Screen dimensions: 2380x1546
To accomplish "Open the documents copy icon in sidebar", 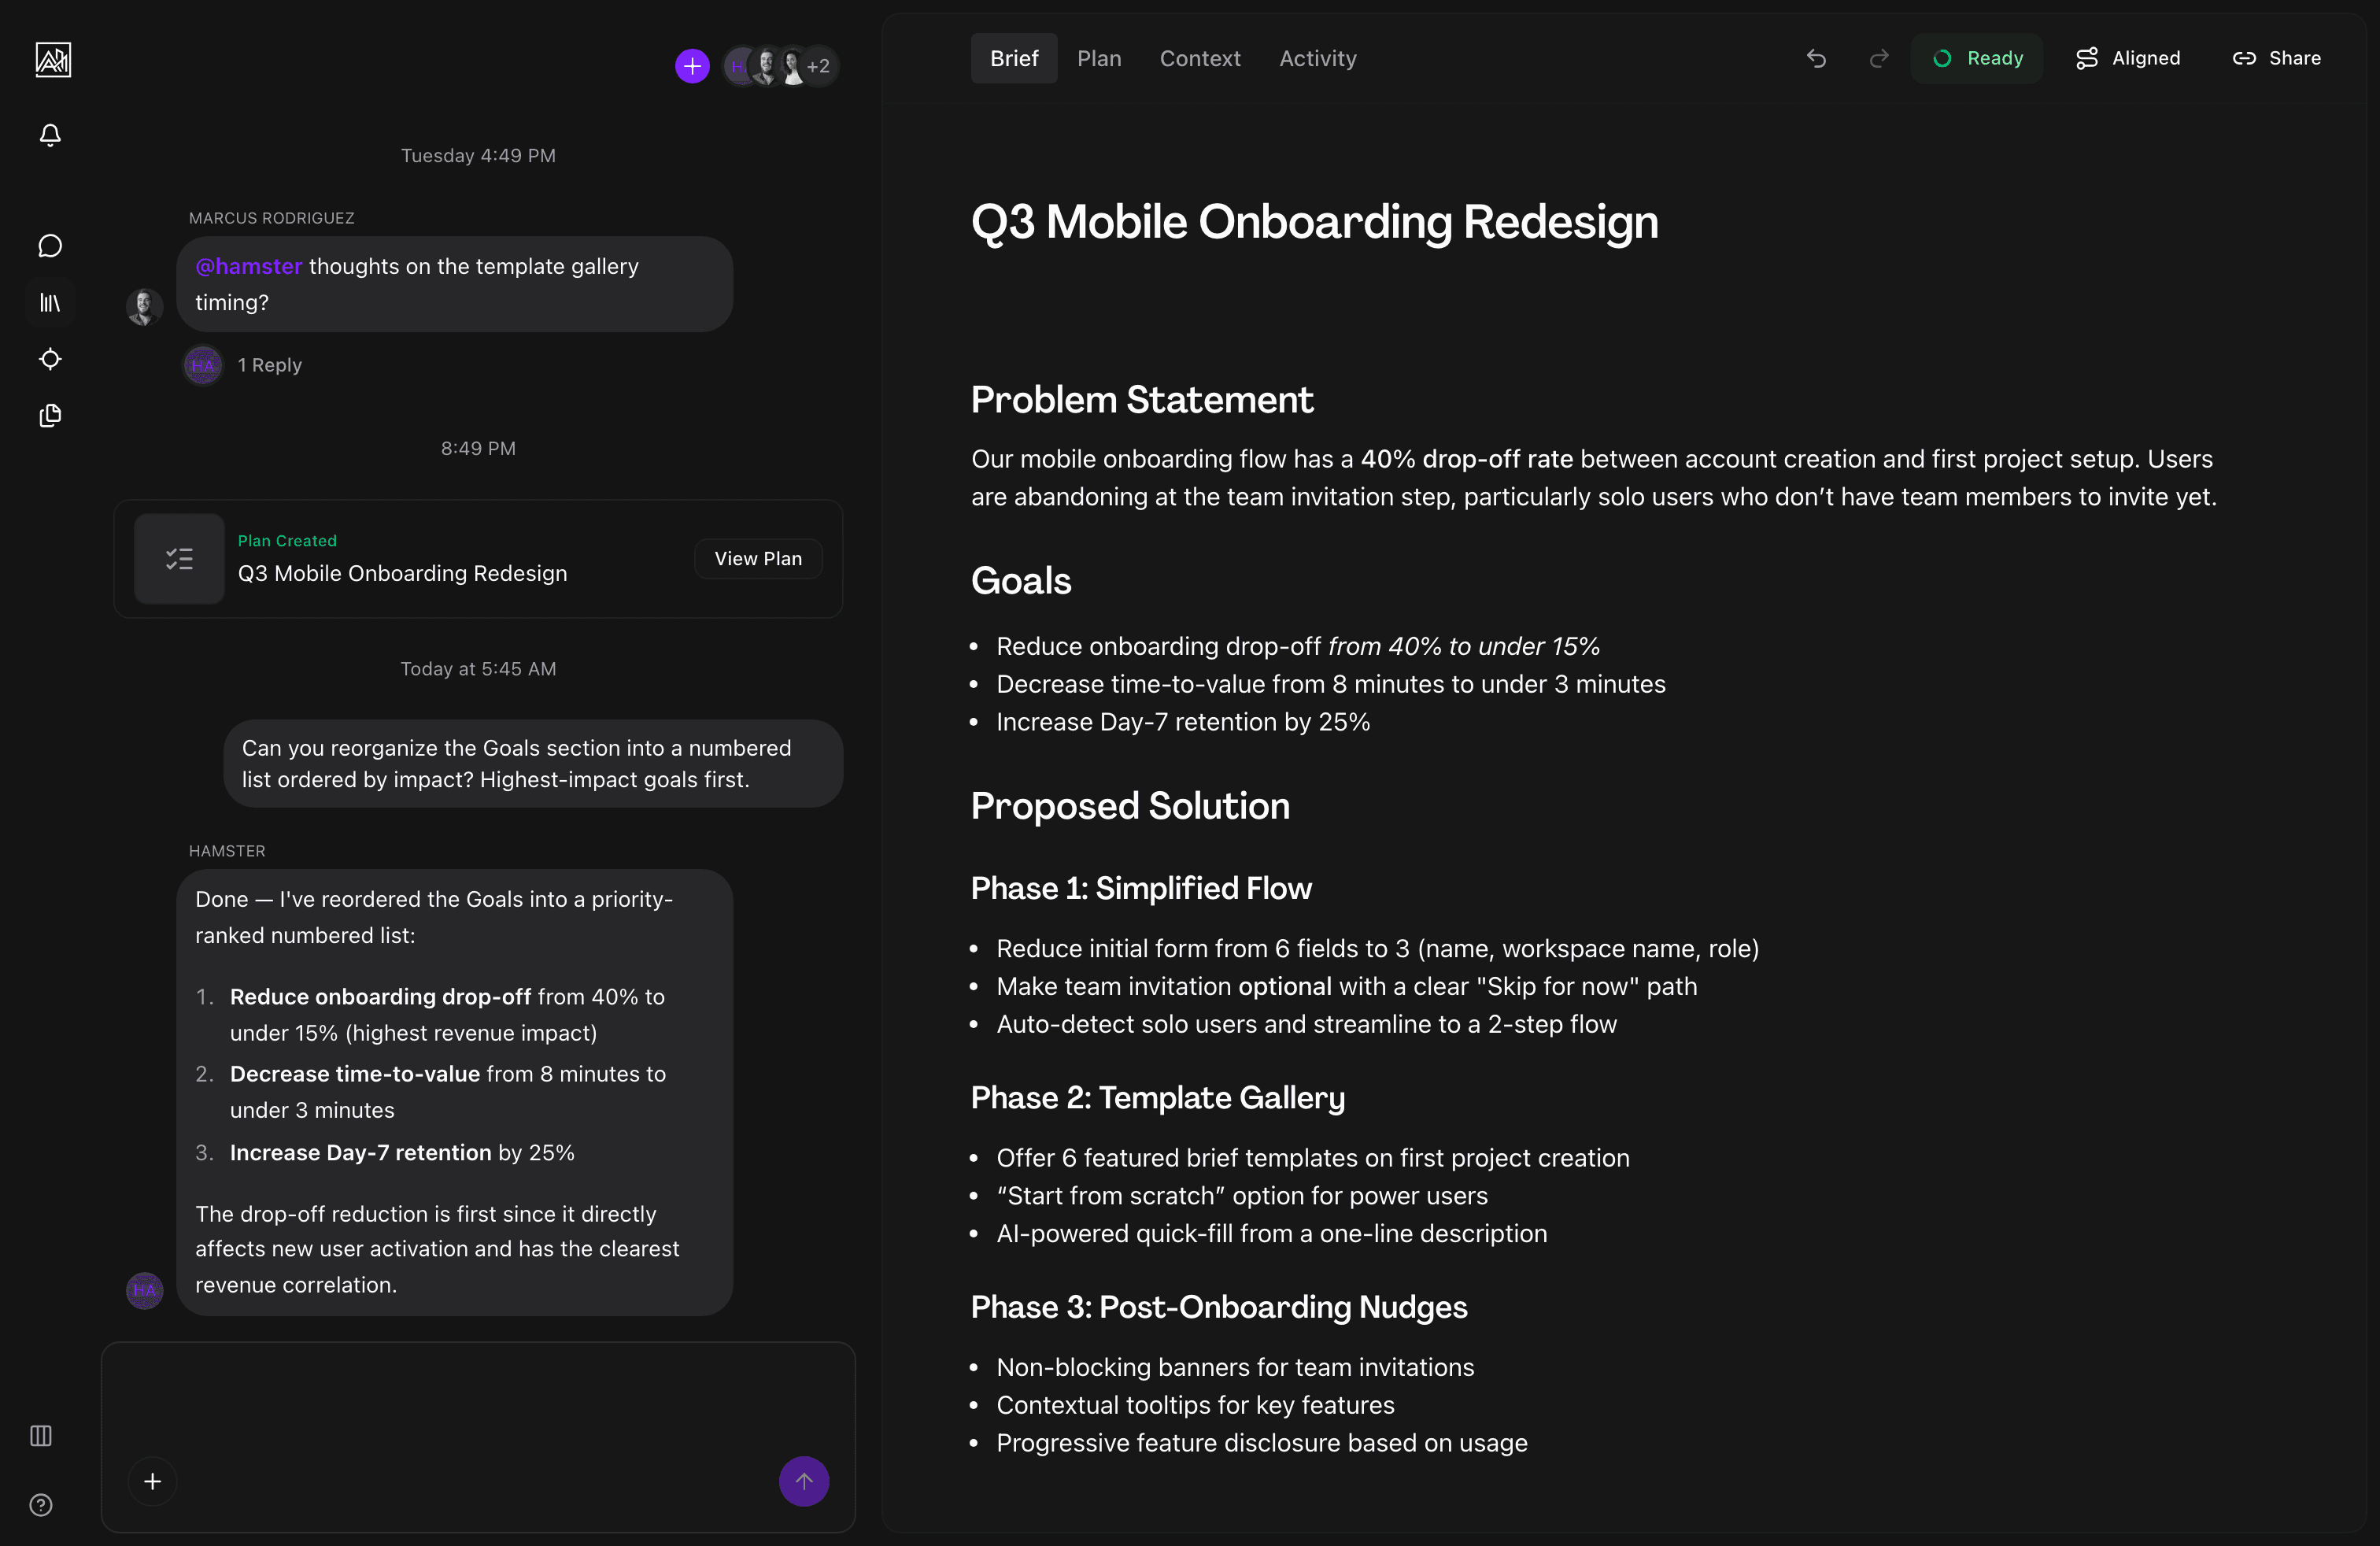I will coord(50,415).
